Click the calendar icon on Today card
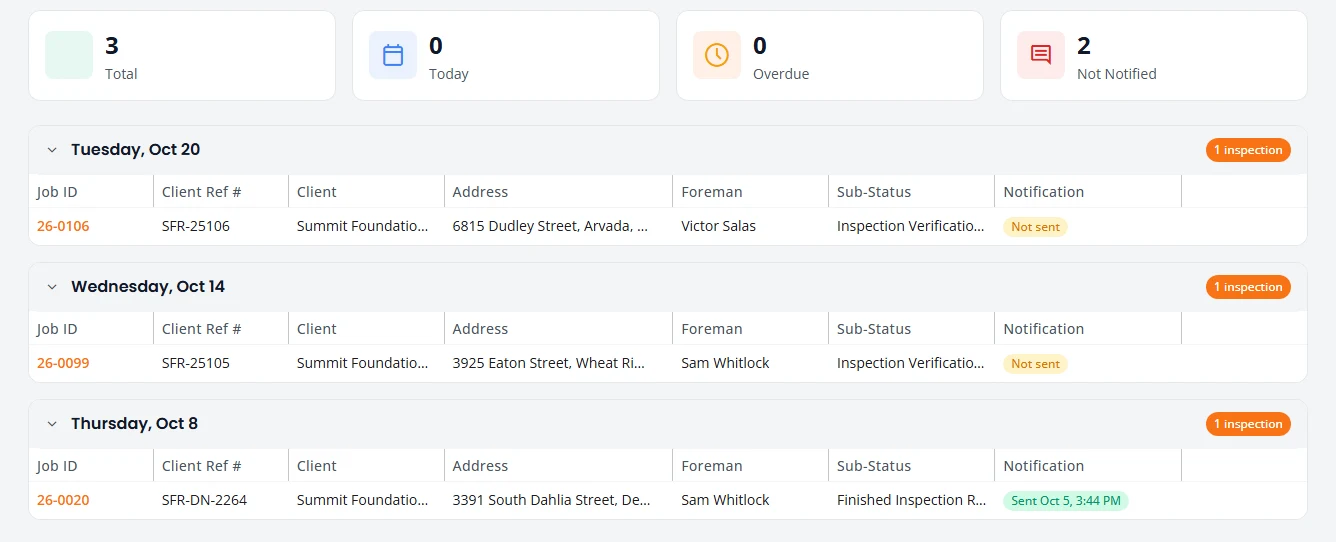This screenshot has width=1336, height=542. [x=393, y=55]
